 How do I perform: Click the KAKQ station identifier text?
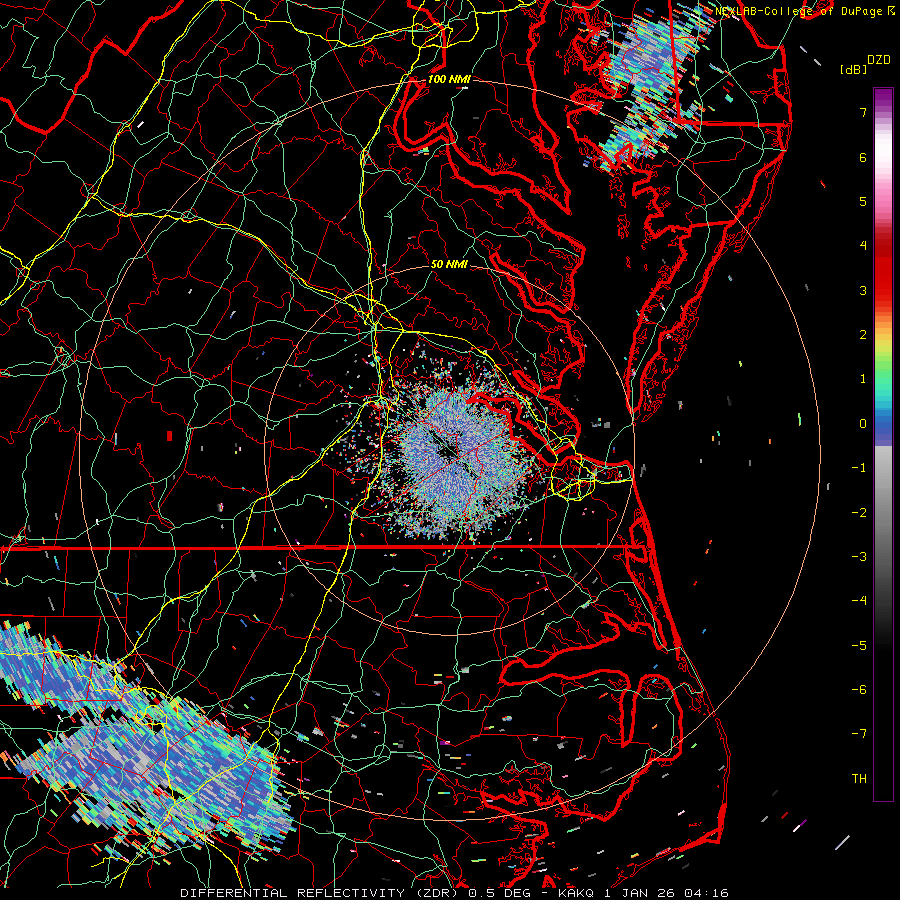[576, 893]
